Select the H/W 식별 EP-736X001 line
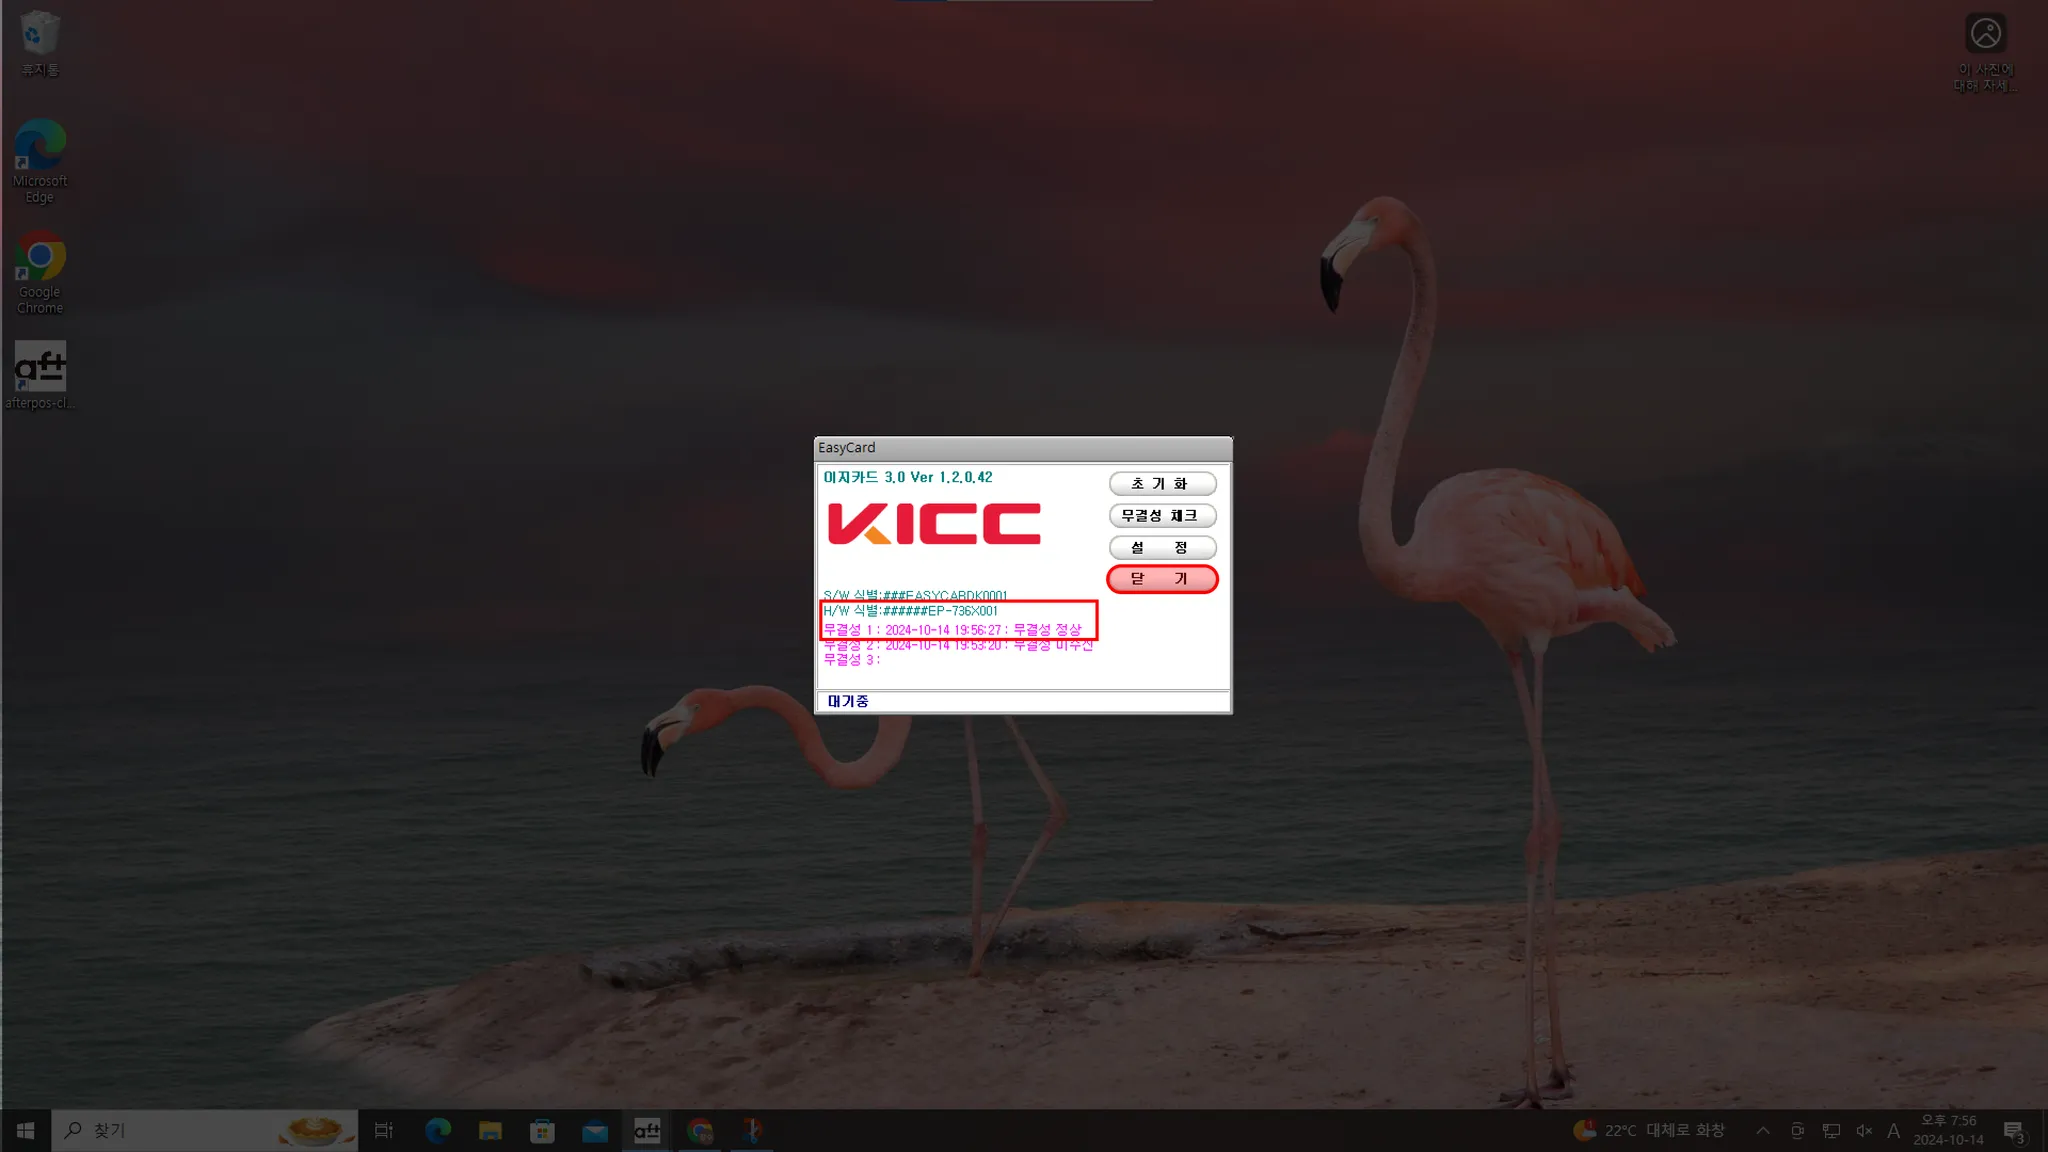This screenshot has width=2048, height=1152. pos(910,611)
